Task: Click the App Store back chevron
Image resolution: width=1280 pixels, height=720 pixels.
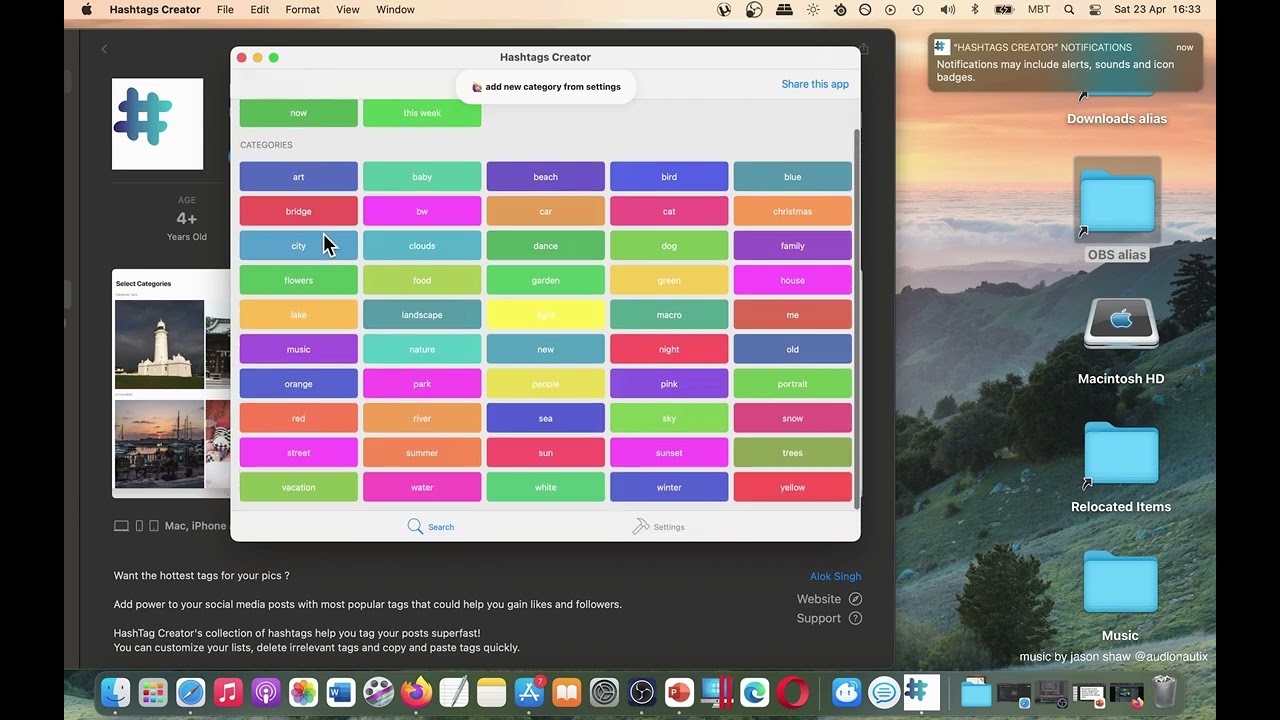Action: tap(104, 49)
